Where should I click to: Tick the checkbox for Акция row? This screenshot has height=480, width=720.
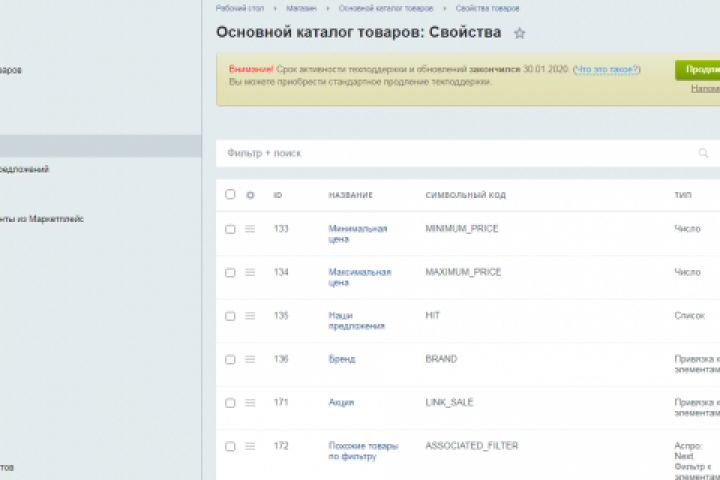pos(230,403)
